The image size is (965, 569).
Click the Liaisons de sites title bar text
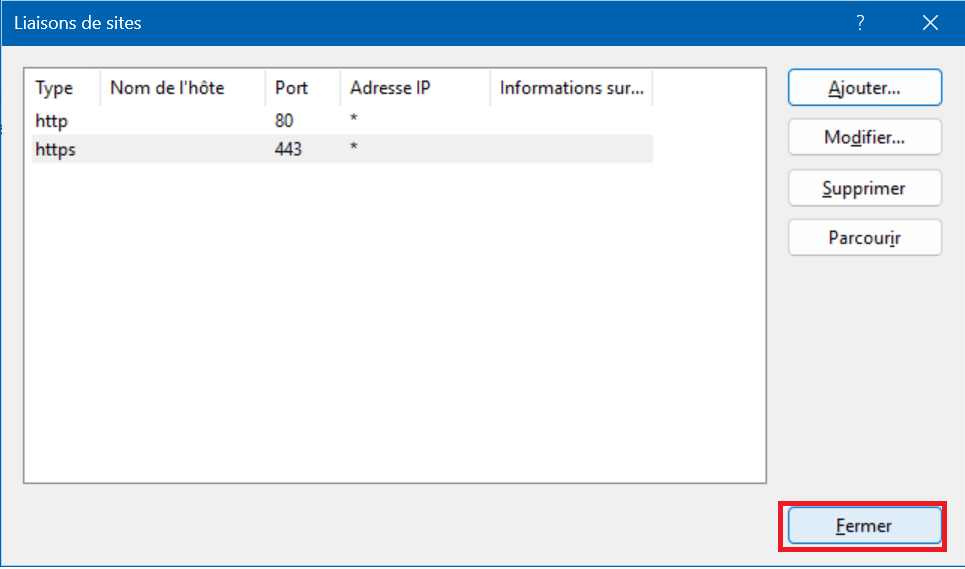point(78,23)
